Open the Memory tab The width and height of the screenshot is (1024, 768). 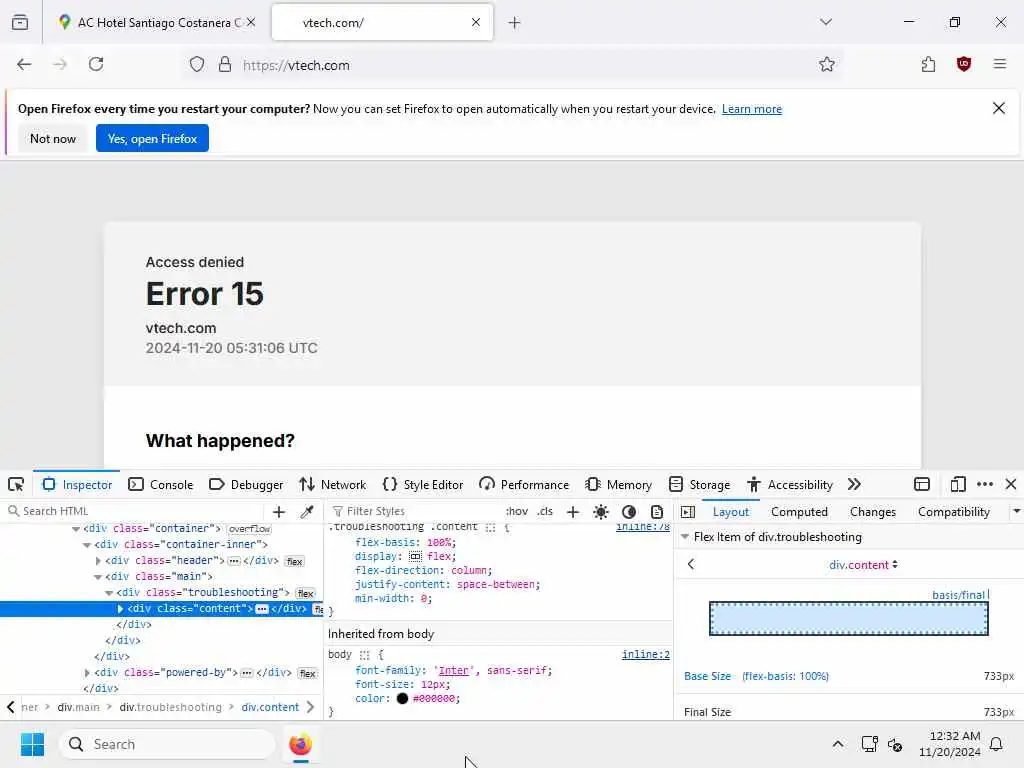618,485
